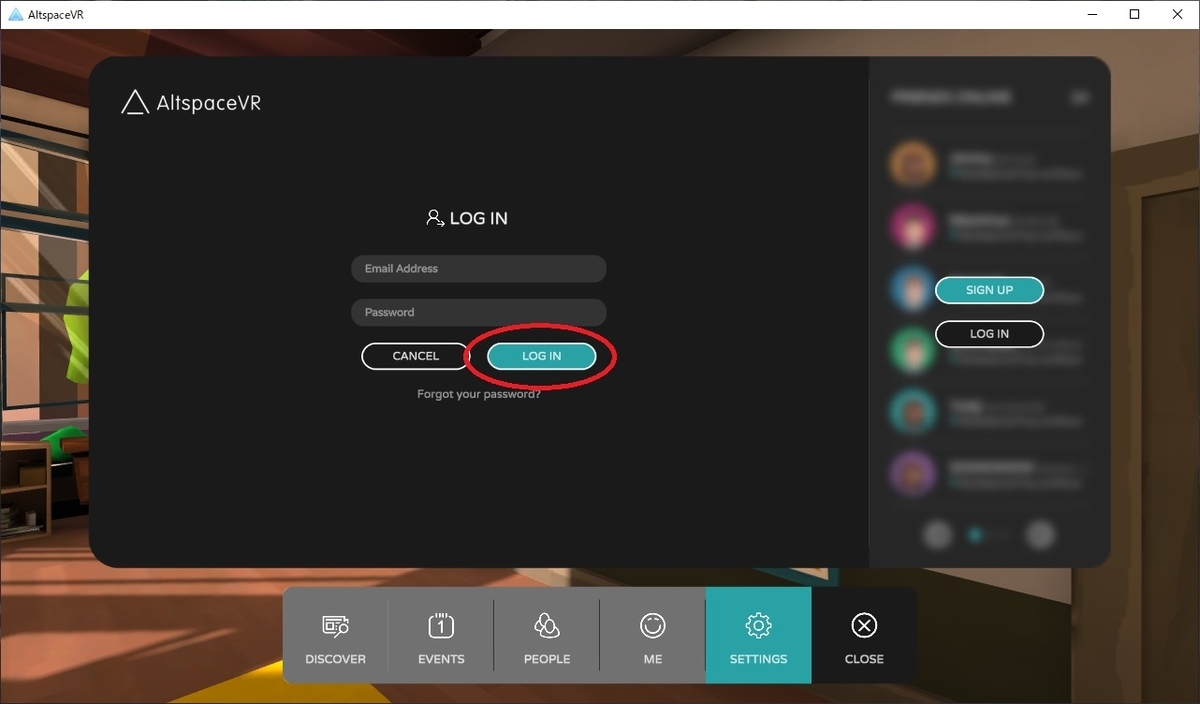Image resolution: width=1200 pixels, height=704 pixels.
Task: Click the Password field
Action: click(x=479, y=312)
